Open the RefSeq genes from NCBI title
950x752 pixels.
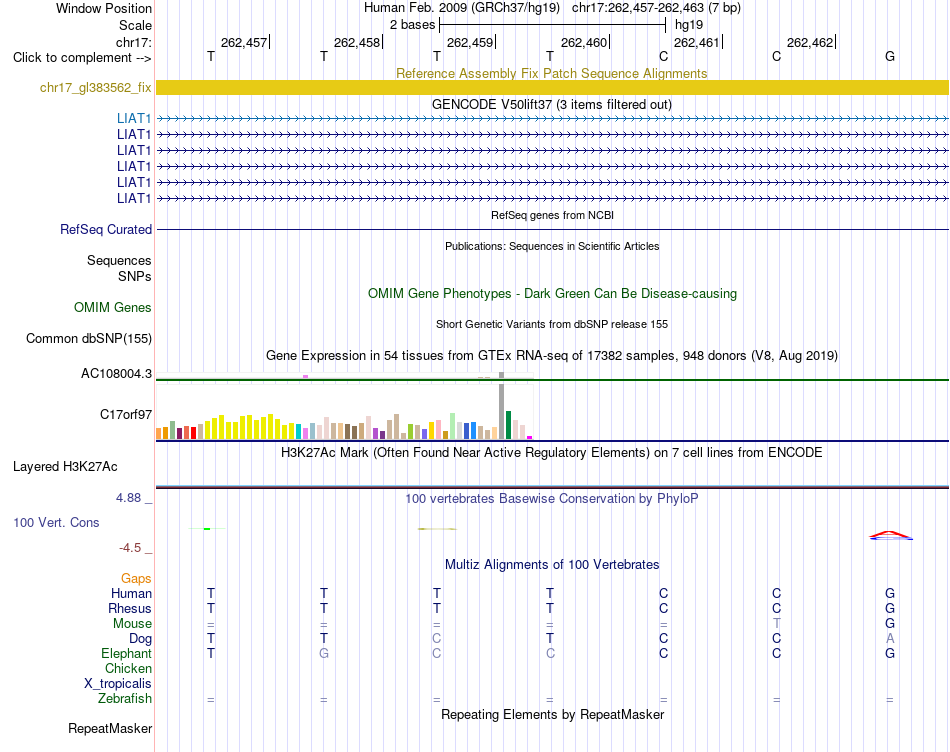(x=552, y=215)
